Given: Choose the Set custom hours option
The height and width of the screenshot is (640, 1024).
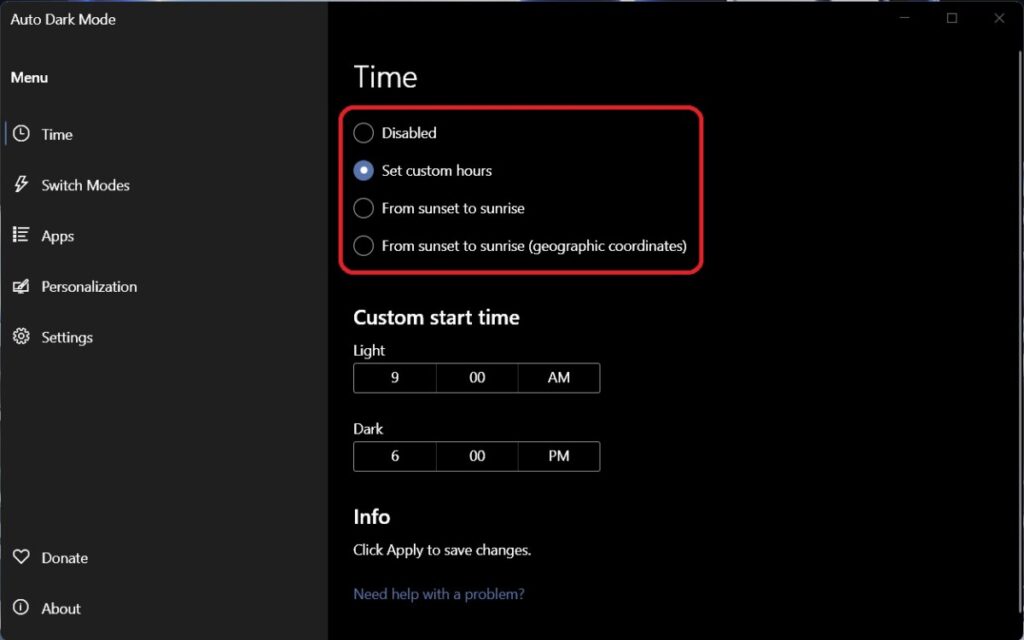Looking at the screenshot, I should tap(363, 171).
